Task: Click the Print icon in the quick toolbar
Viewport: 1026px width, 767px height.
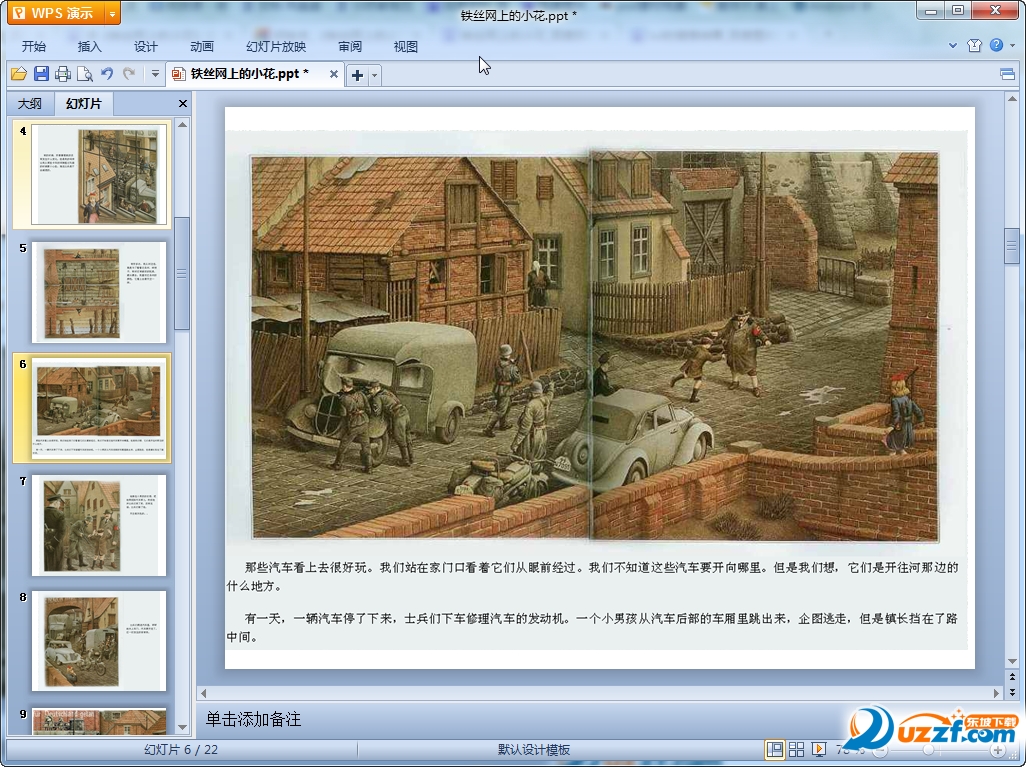Action: pos(63,74)
